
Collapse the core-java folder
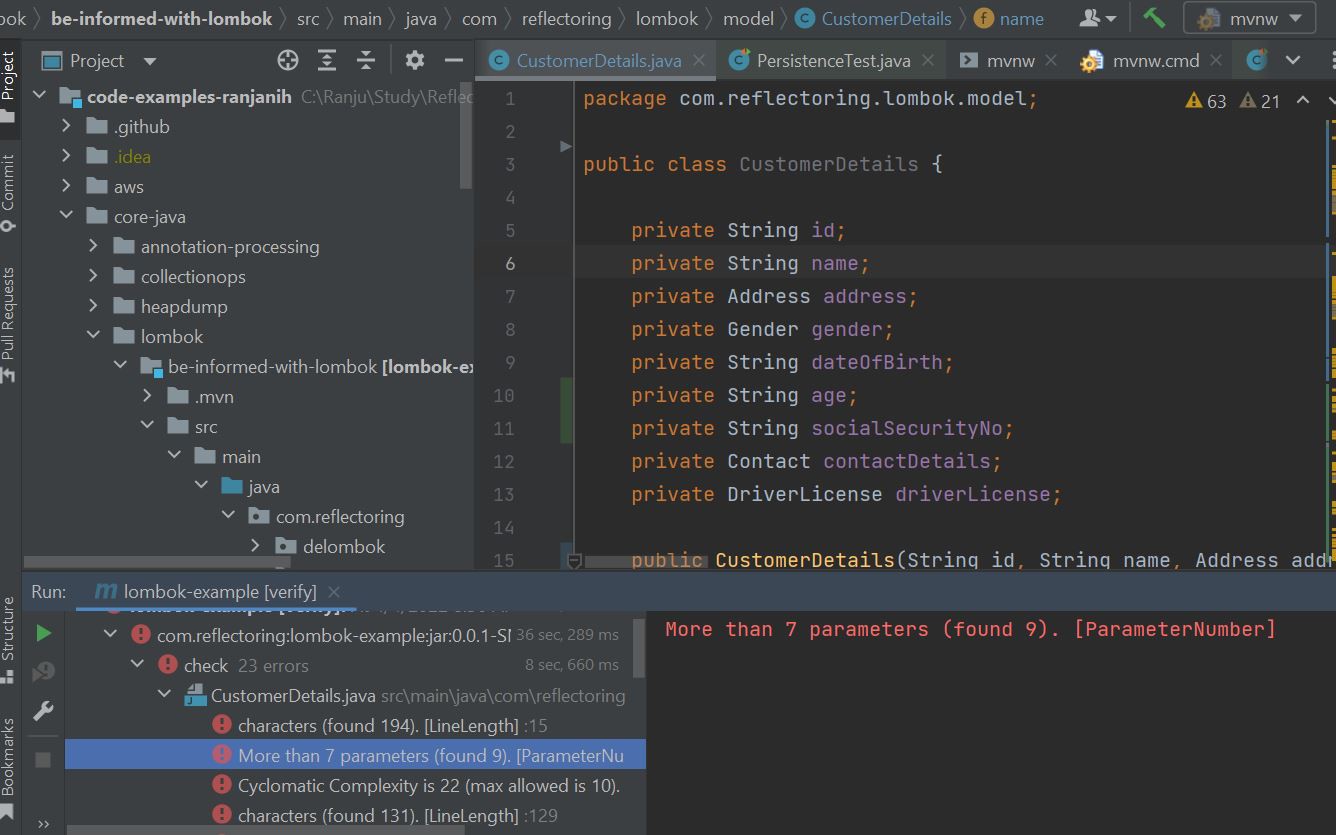66,217
